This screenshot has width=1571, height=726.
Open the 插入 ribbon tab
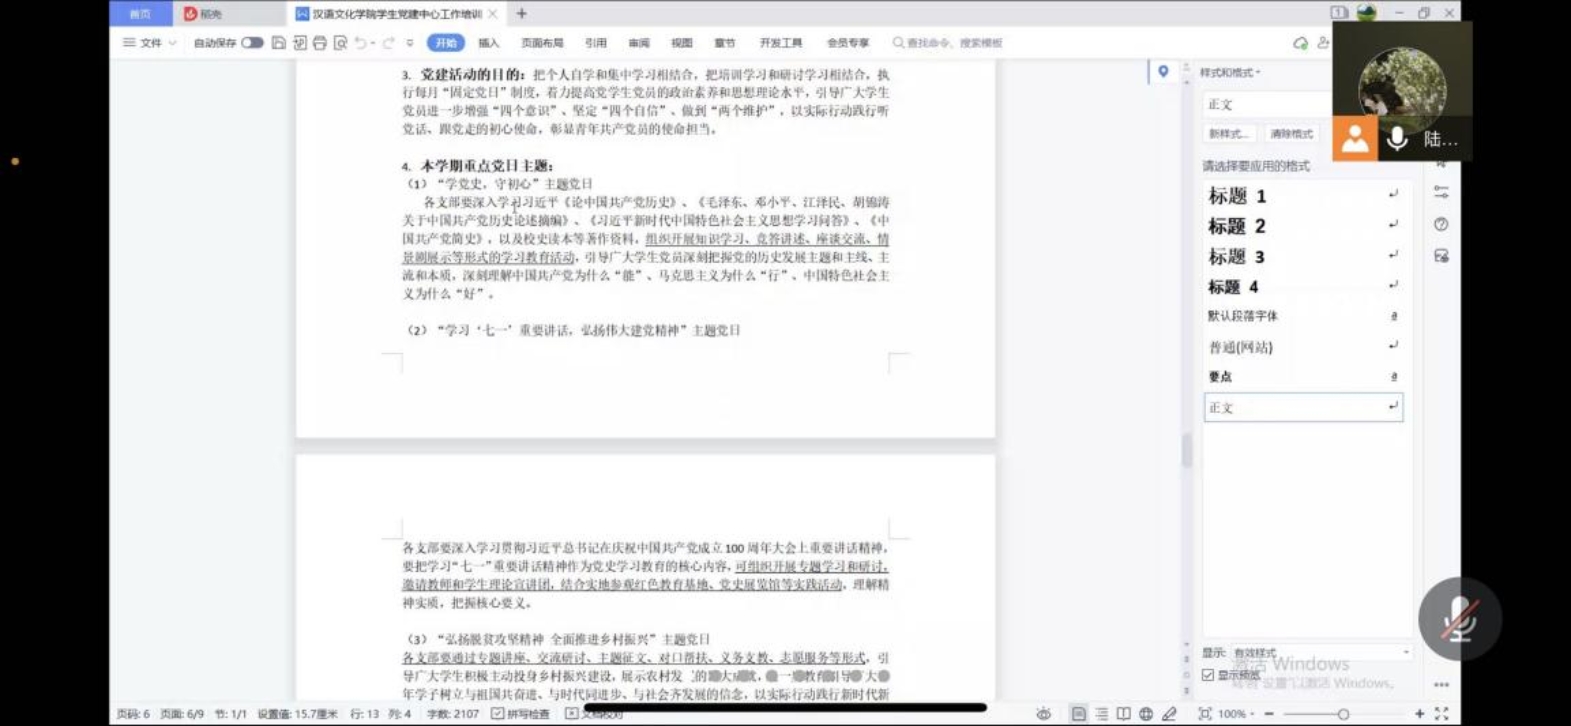pyautogui.click(x=488, y=43)
